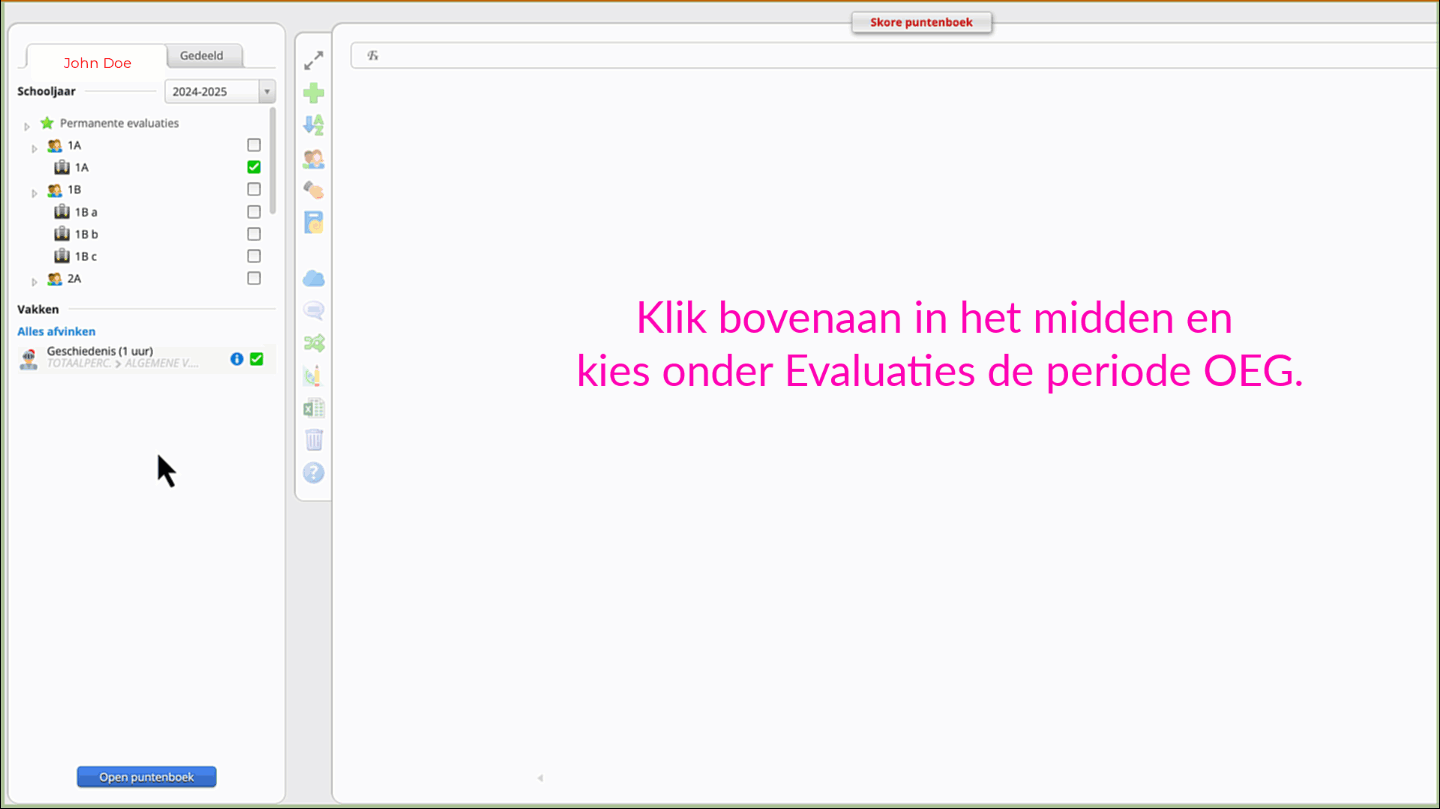Click the blue info icon beside Geschiedenis
This screenshot has width=1440, height=809.
pos(237,359)
